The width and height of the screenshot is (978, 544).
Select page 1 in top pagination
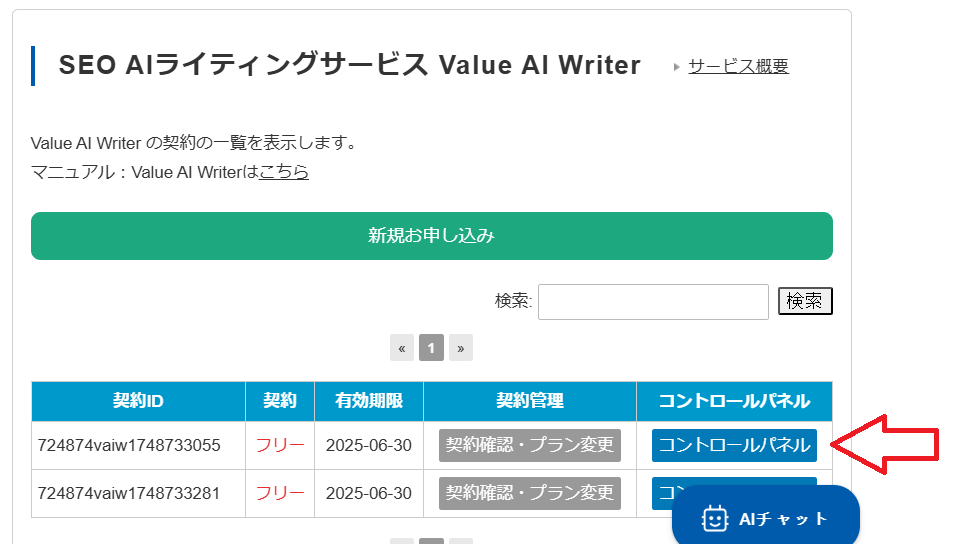432,348
